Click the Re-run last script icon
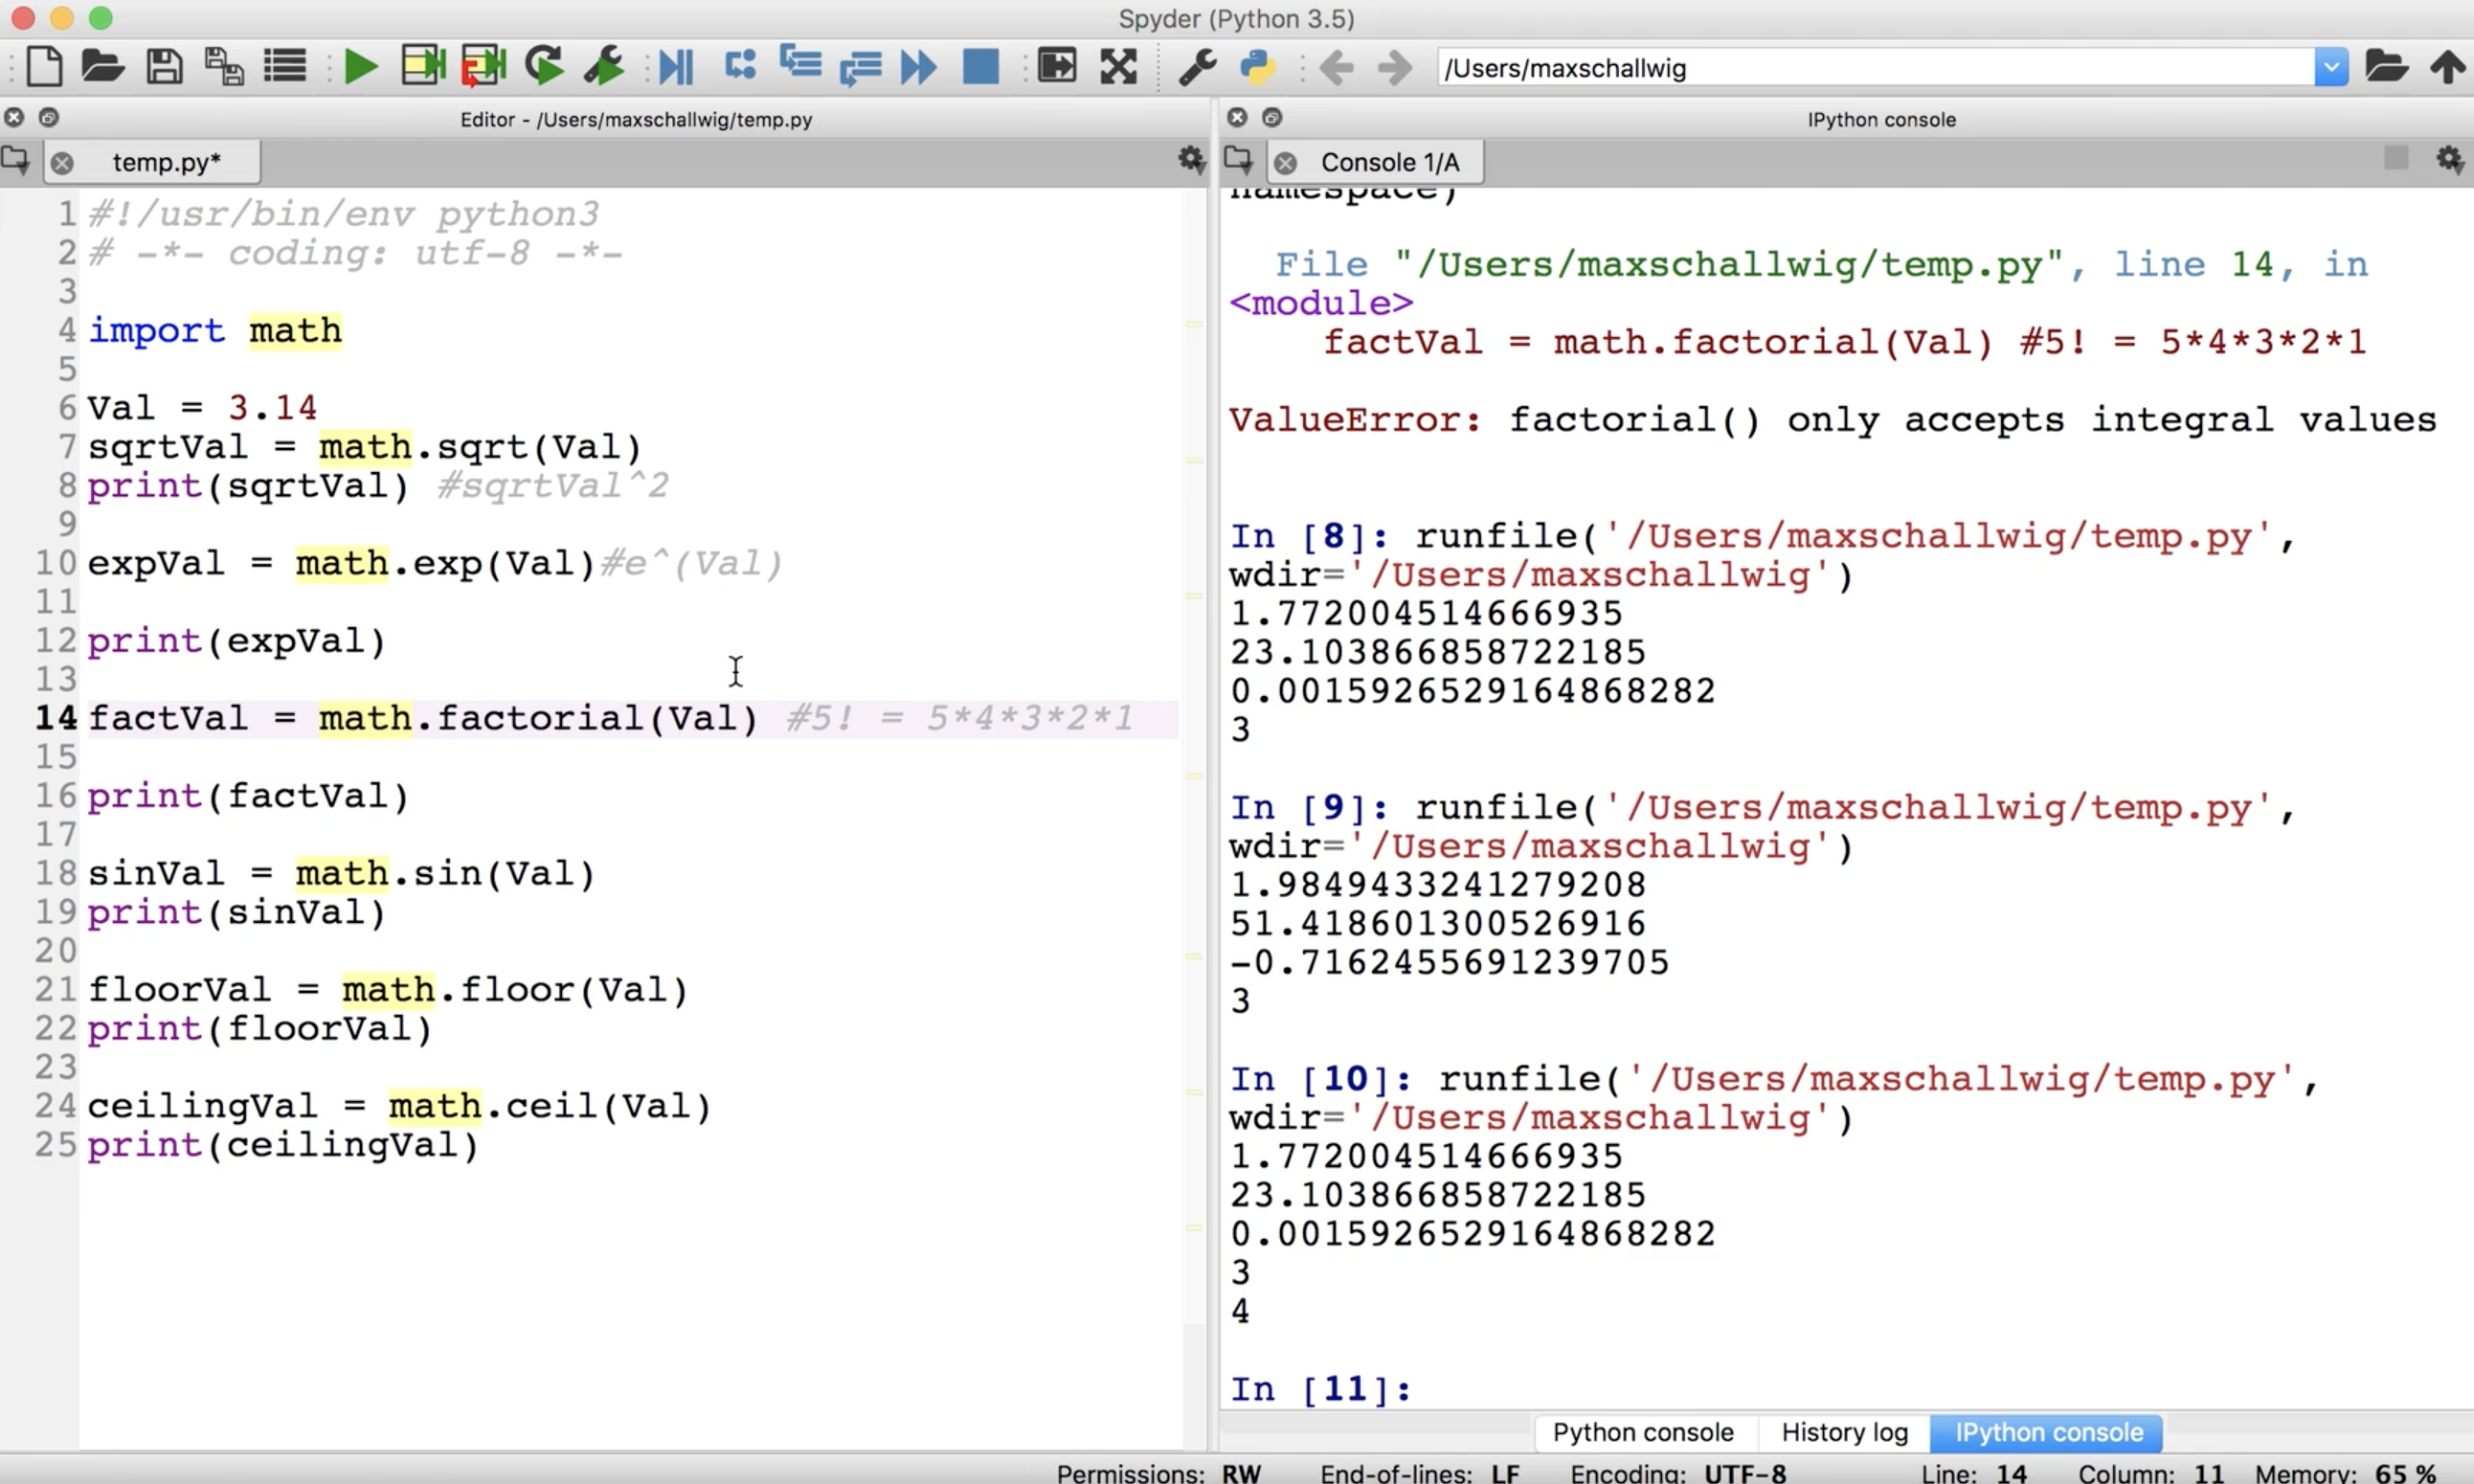This screenshot has height=1484, width=2474. pyautogui.click(x=544, y=67)
